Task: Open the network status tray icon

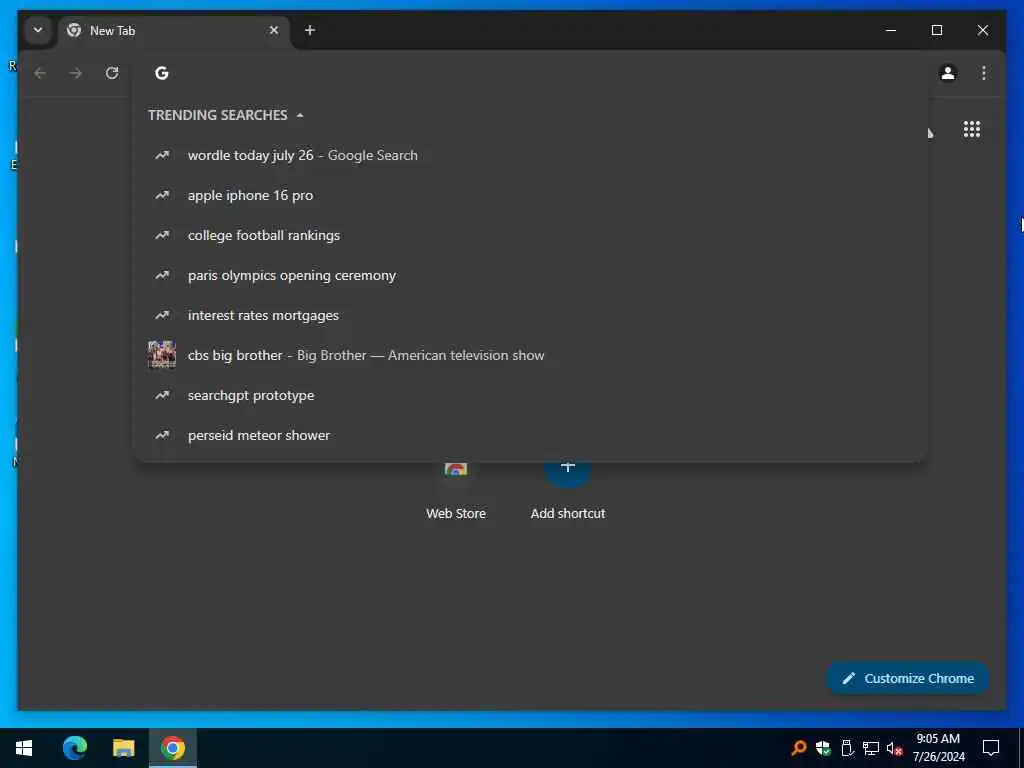Action: pyautogui.click(x=871, y=748)
